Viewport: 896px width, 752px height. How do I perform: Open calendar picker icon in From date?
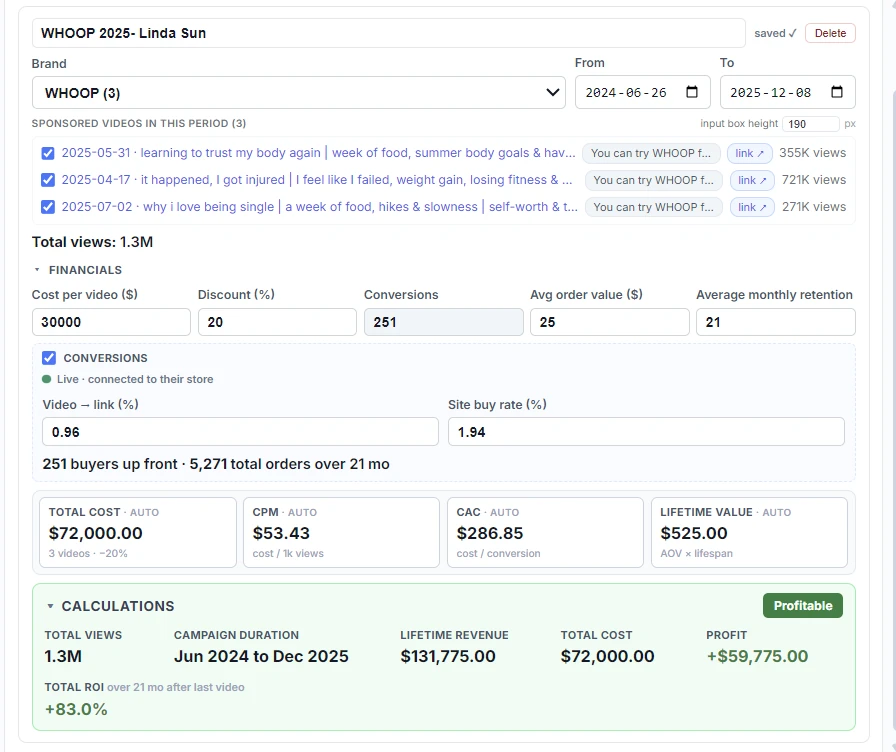point(691,92)
